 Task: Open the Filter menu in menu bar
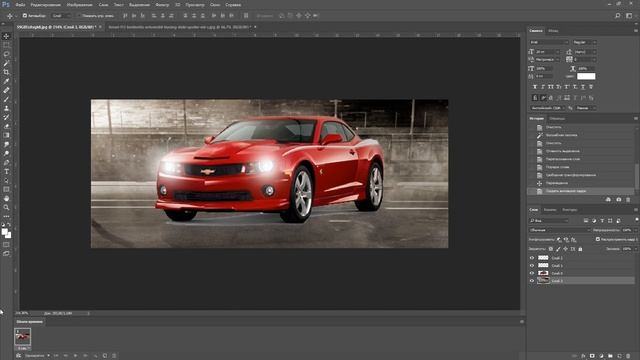(162, 4)
